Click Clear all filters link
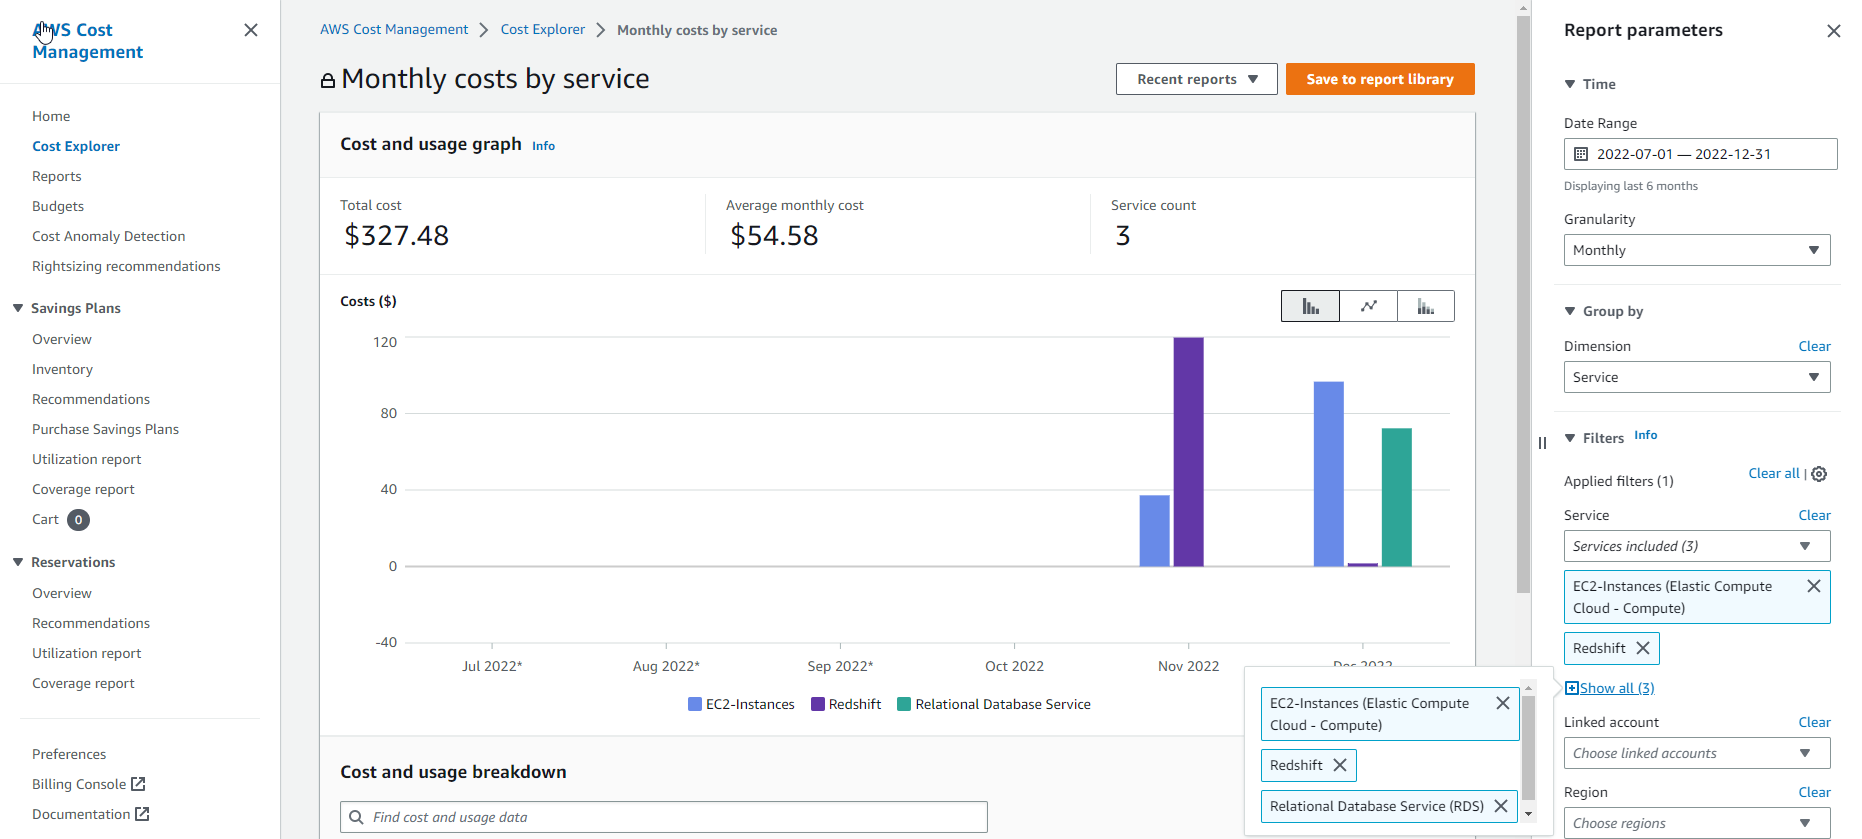Viewport: 1862px width, 839px height. click(x=1774, y=473)
